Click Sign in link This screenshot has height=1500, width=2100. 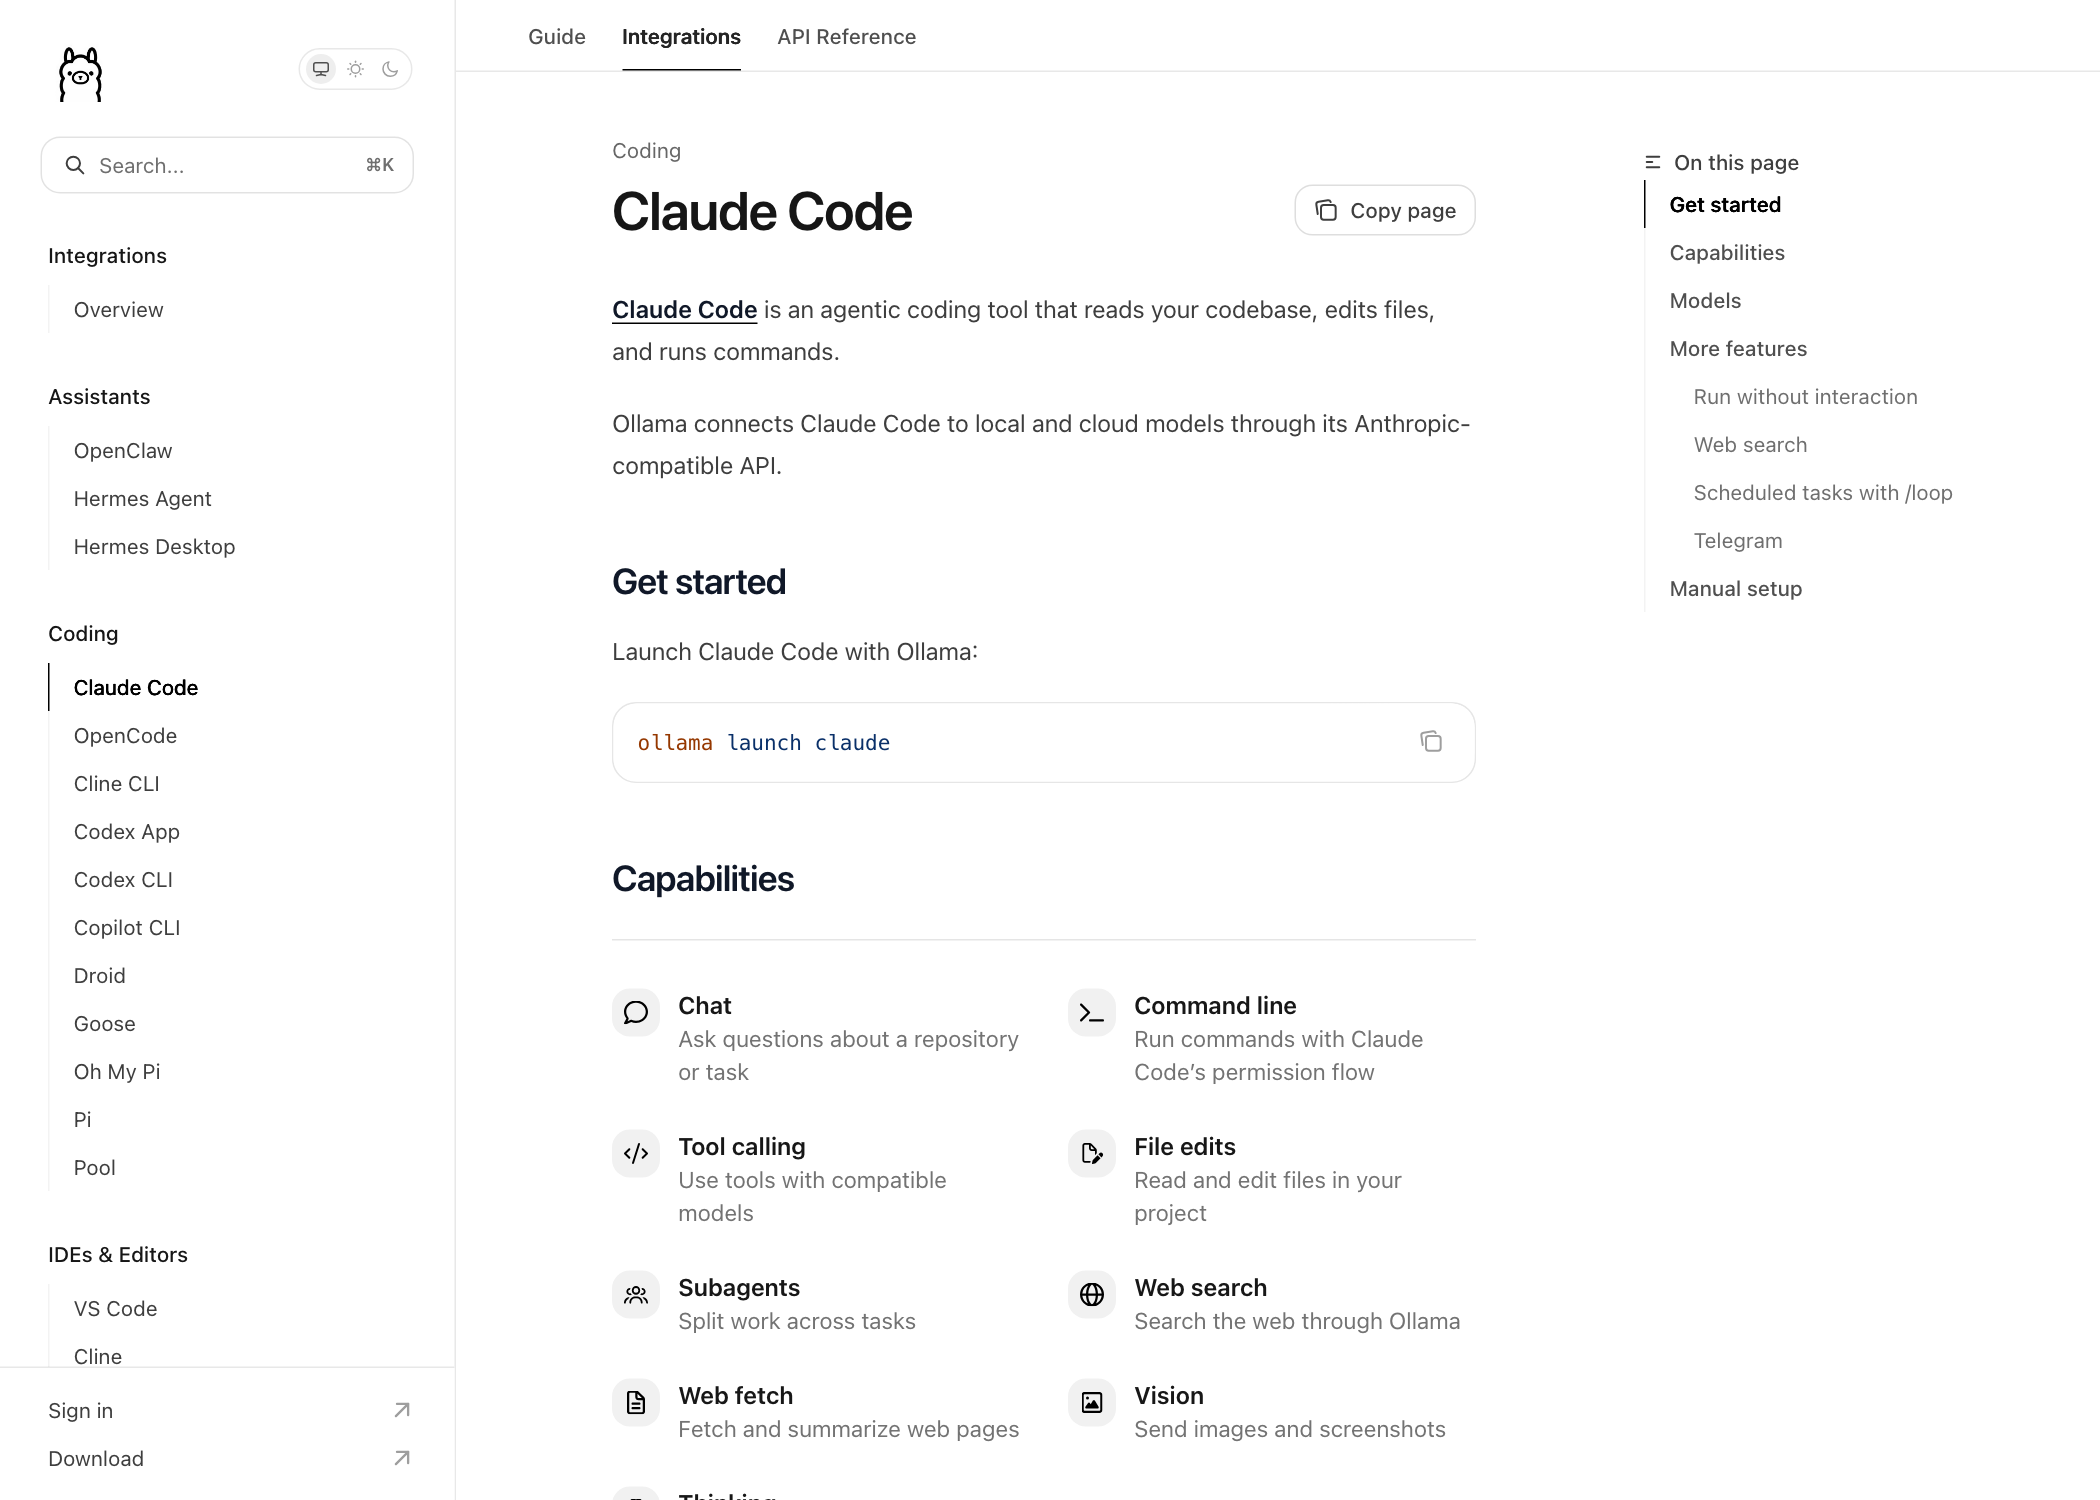(x=81, y=1411)
